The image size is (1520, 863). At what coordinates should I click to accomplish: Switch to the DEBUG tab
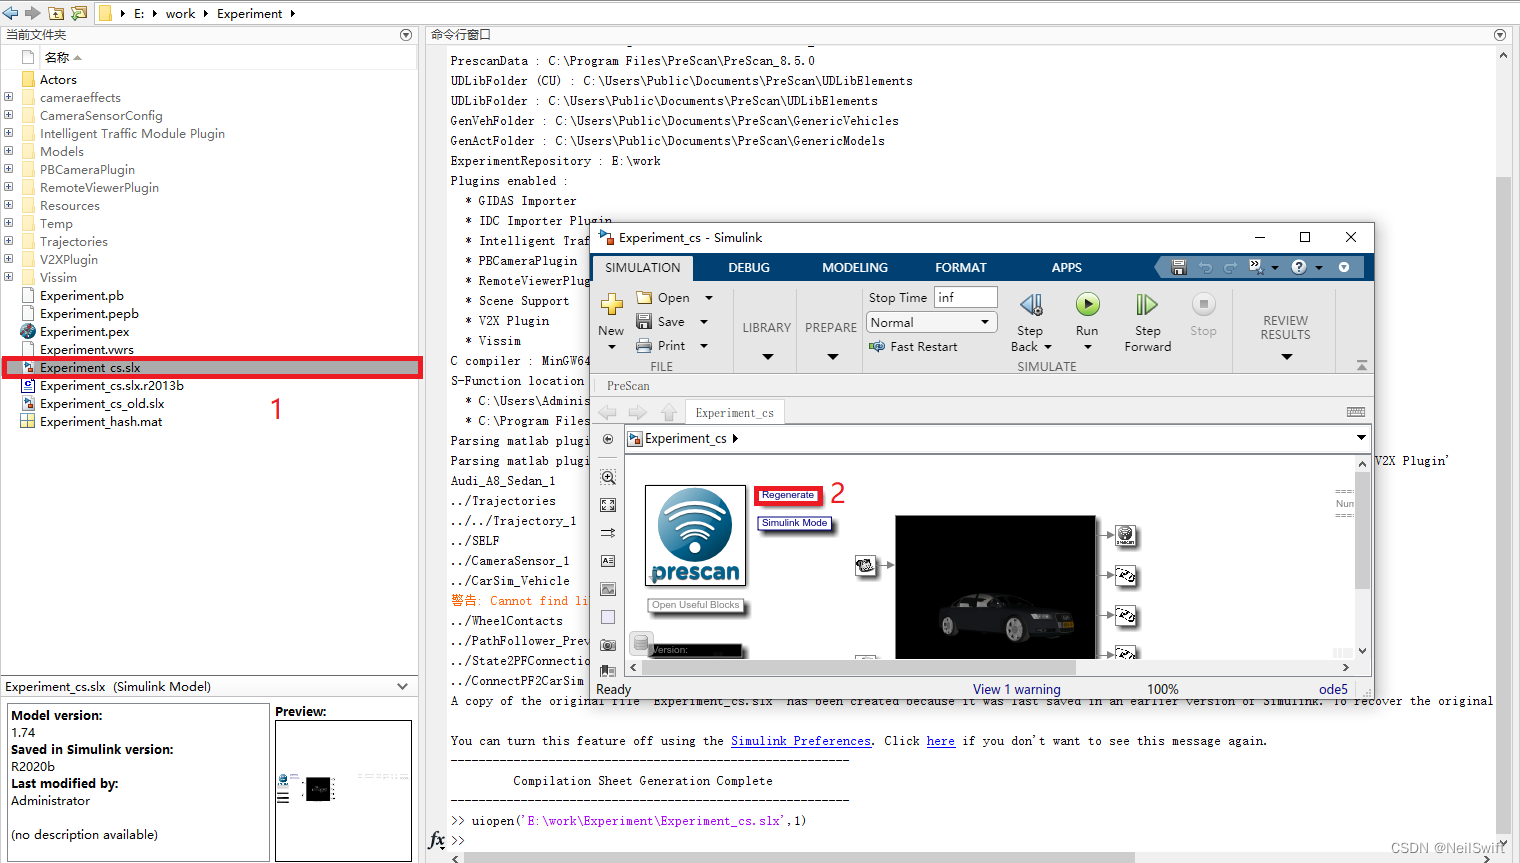[x=749, y=268]
